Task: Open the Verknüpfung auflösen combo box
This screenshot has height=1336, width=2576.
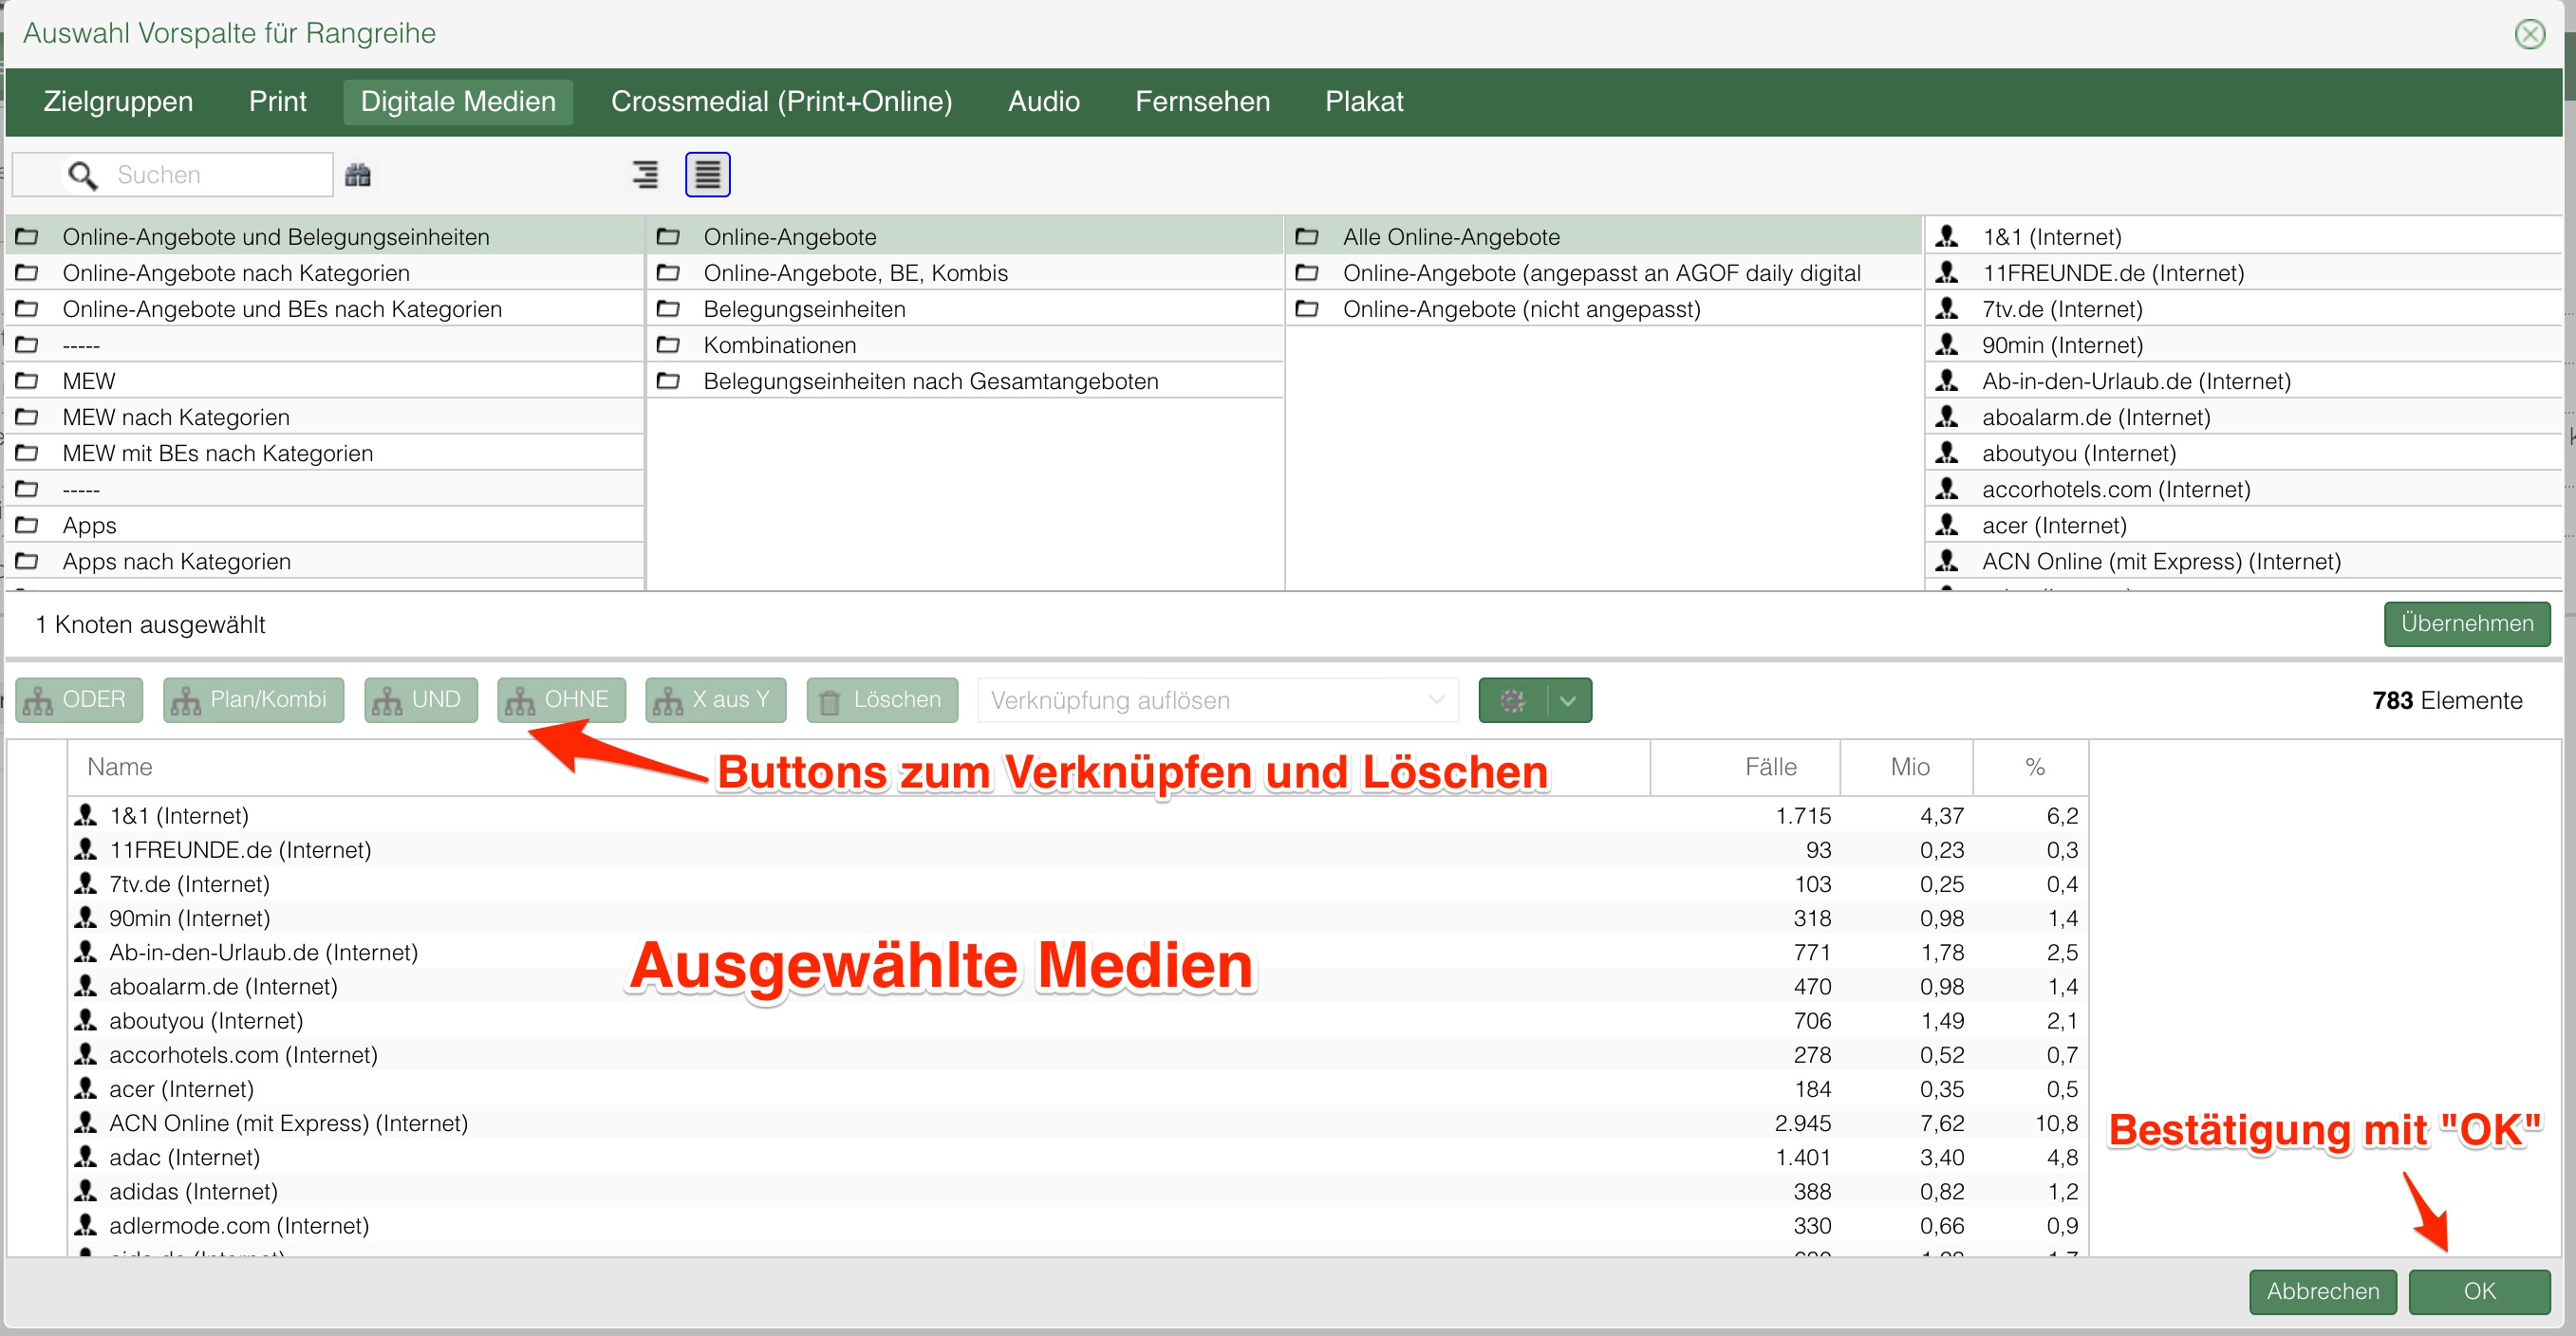Action: point(1217,700)
